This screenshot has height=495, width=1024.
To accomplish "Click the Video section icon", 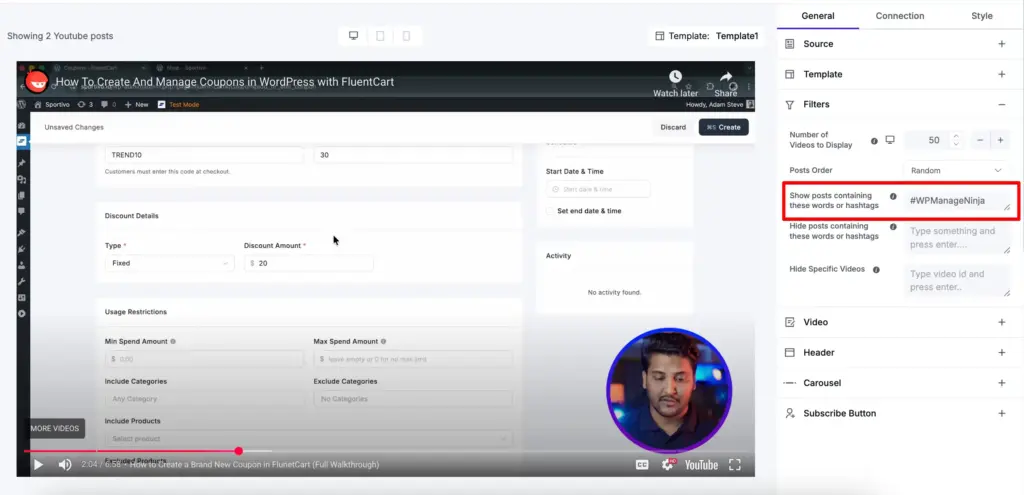I will pyautogui.click(x=790, y=322).
